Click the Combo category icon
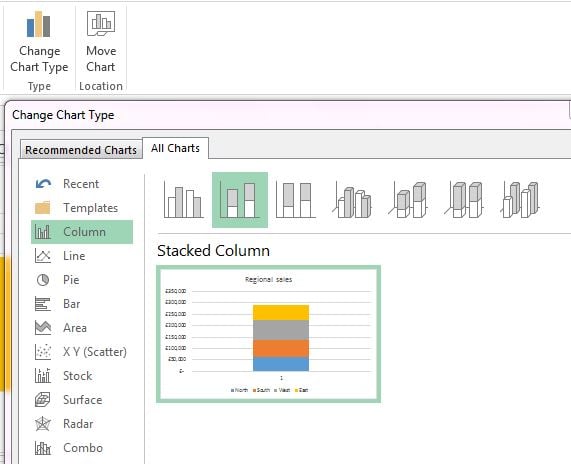 pos(43,448)
